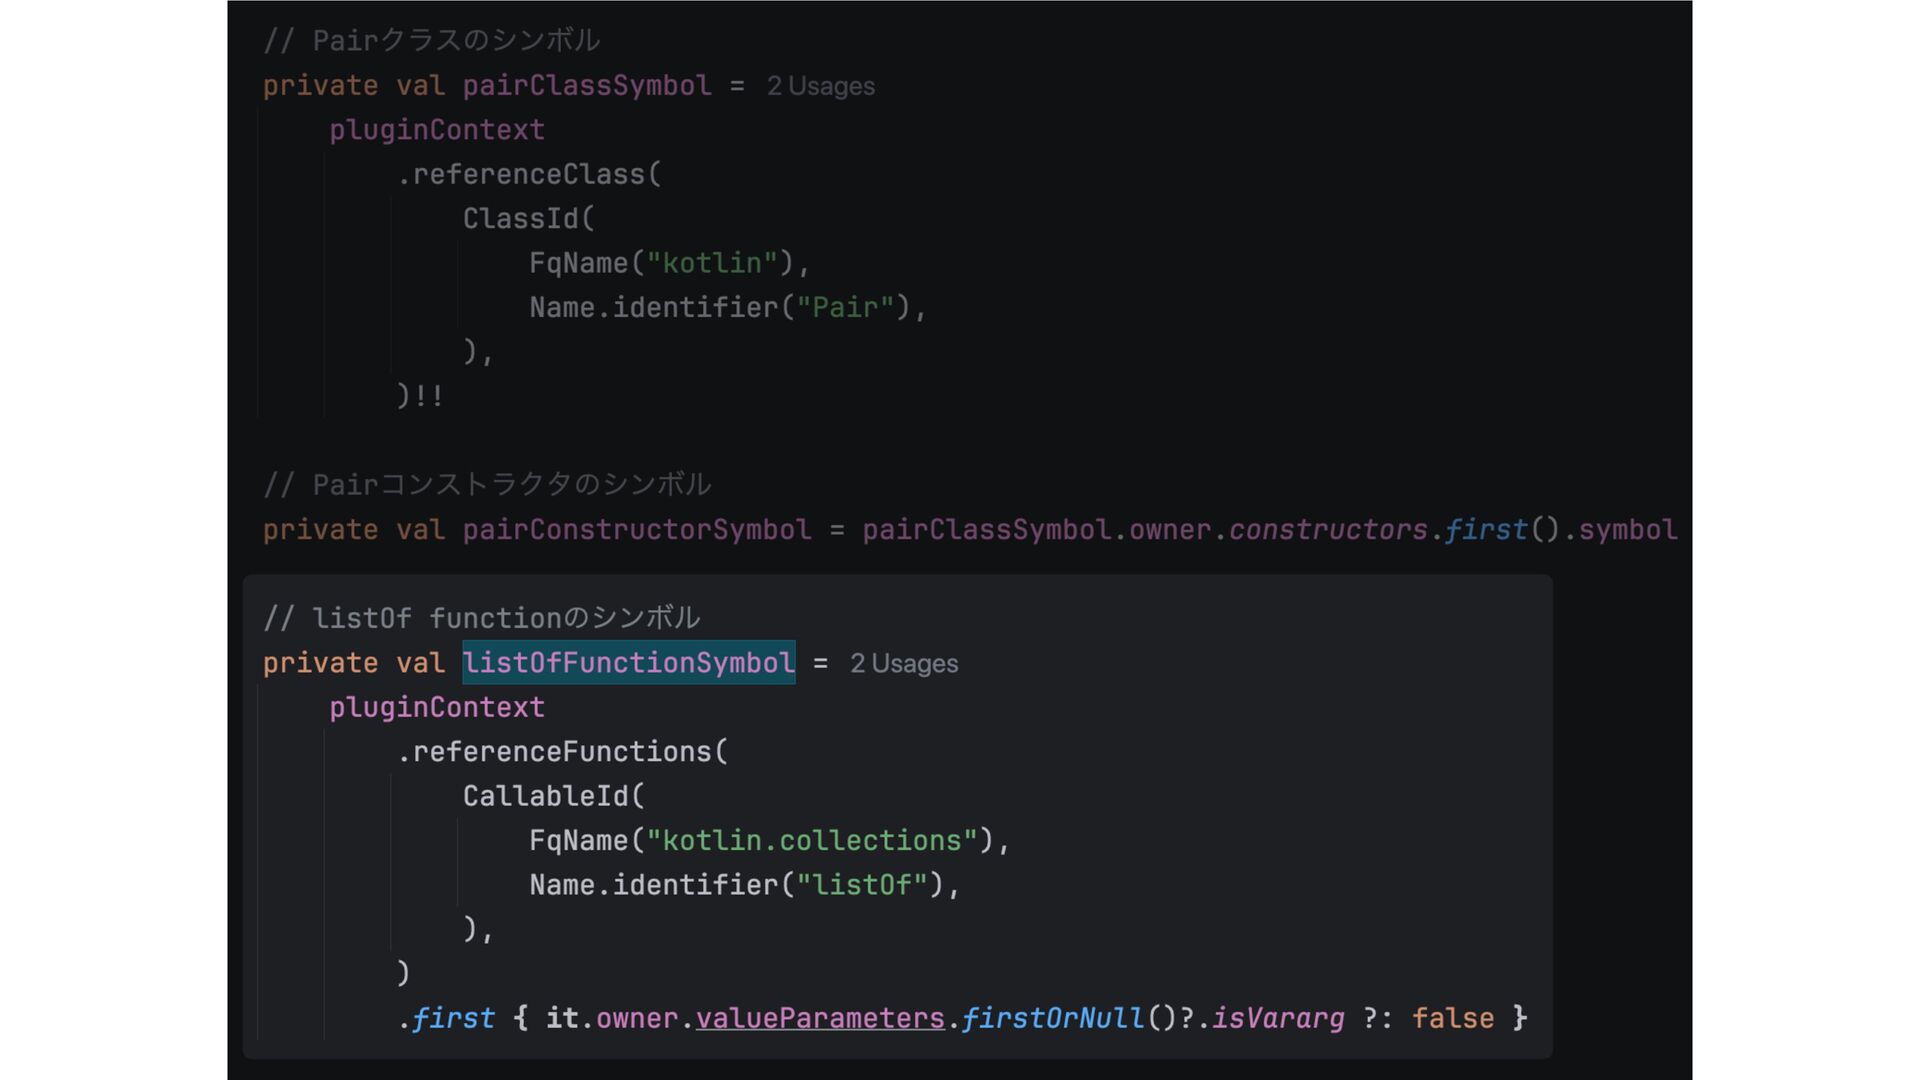Click the "kotlin" string in first FqName
Screen dimensions: 1920x1080
711,263
